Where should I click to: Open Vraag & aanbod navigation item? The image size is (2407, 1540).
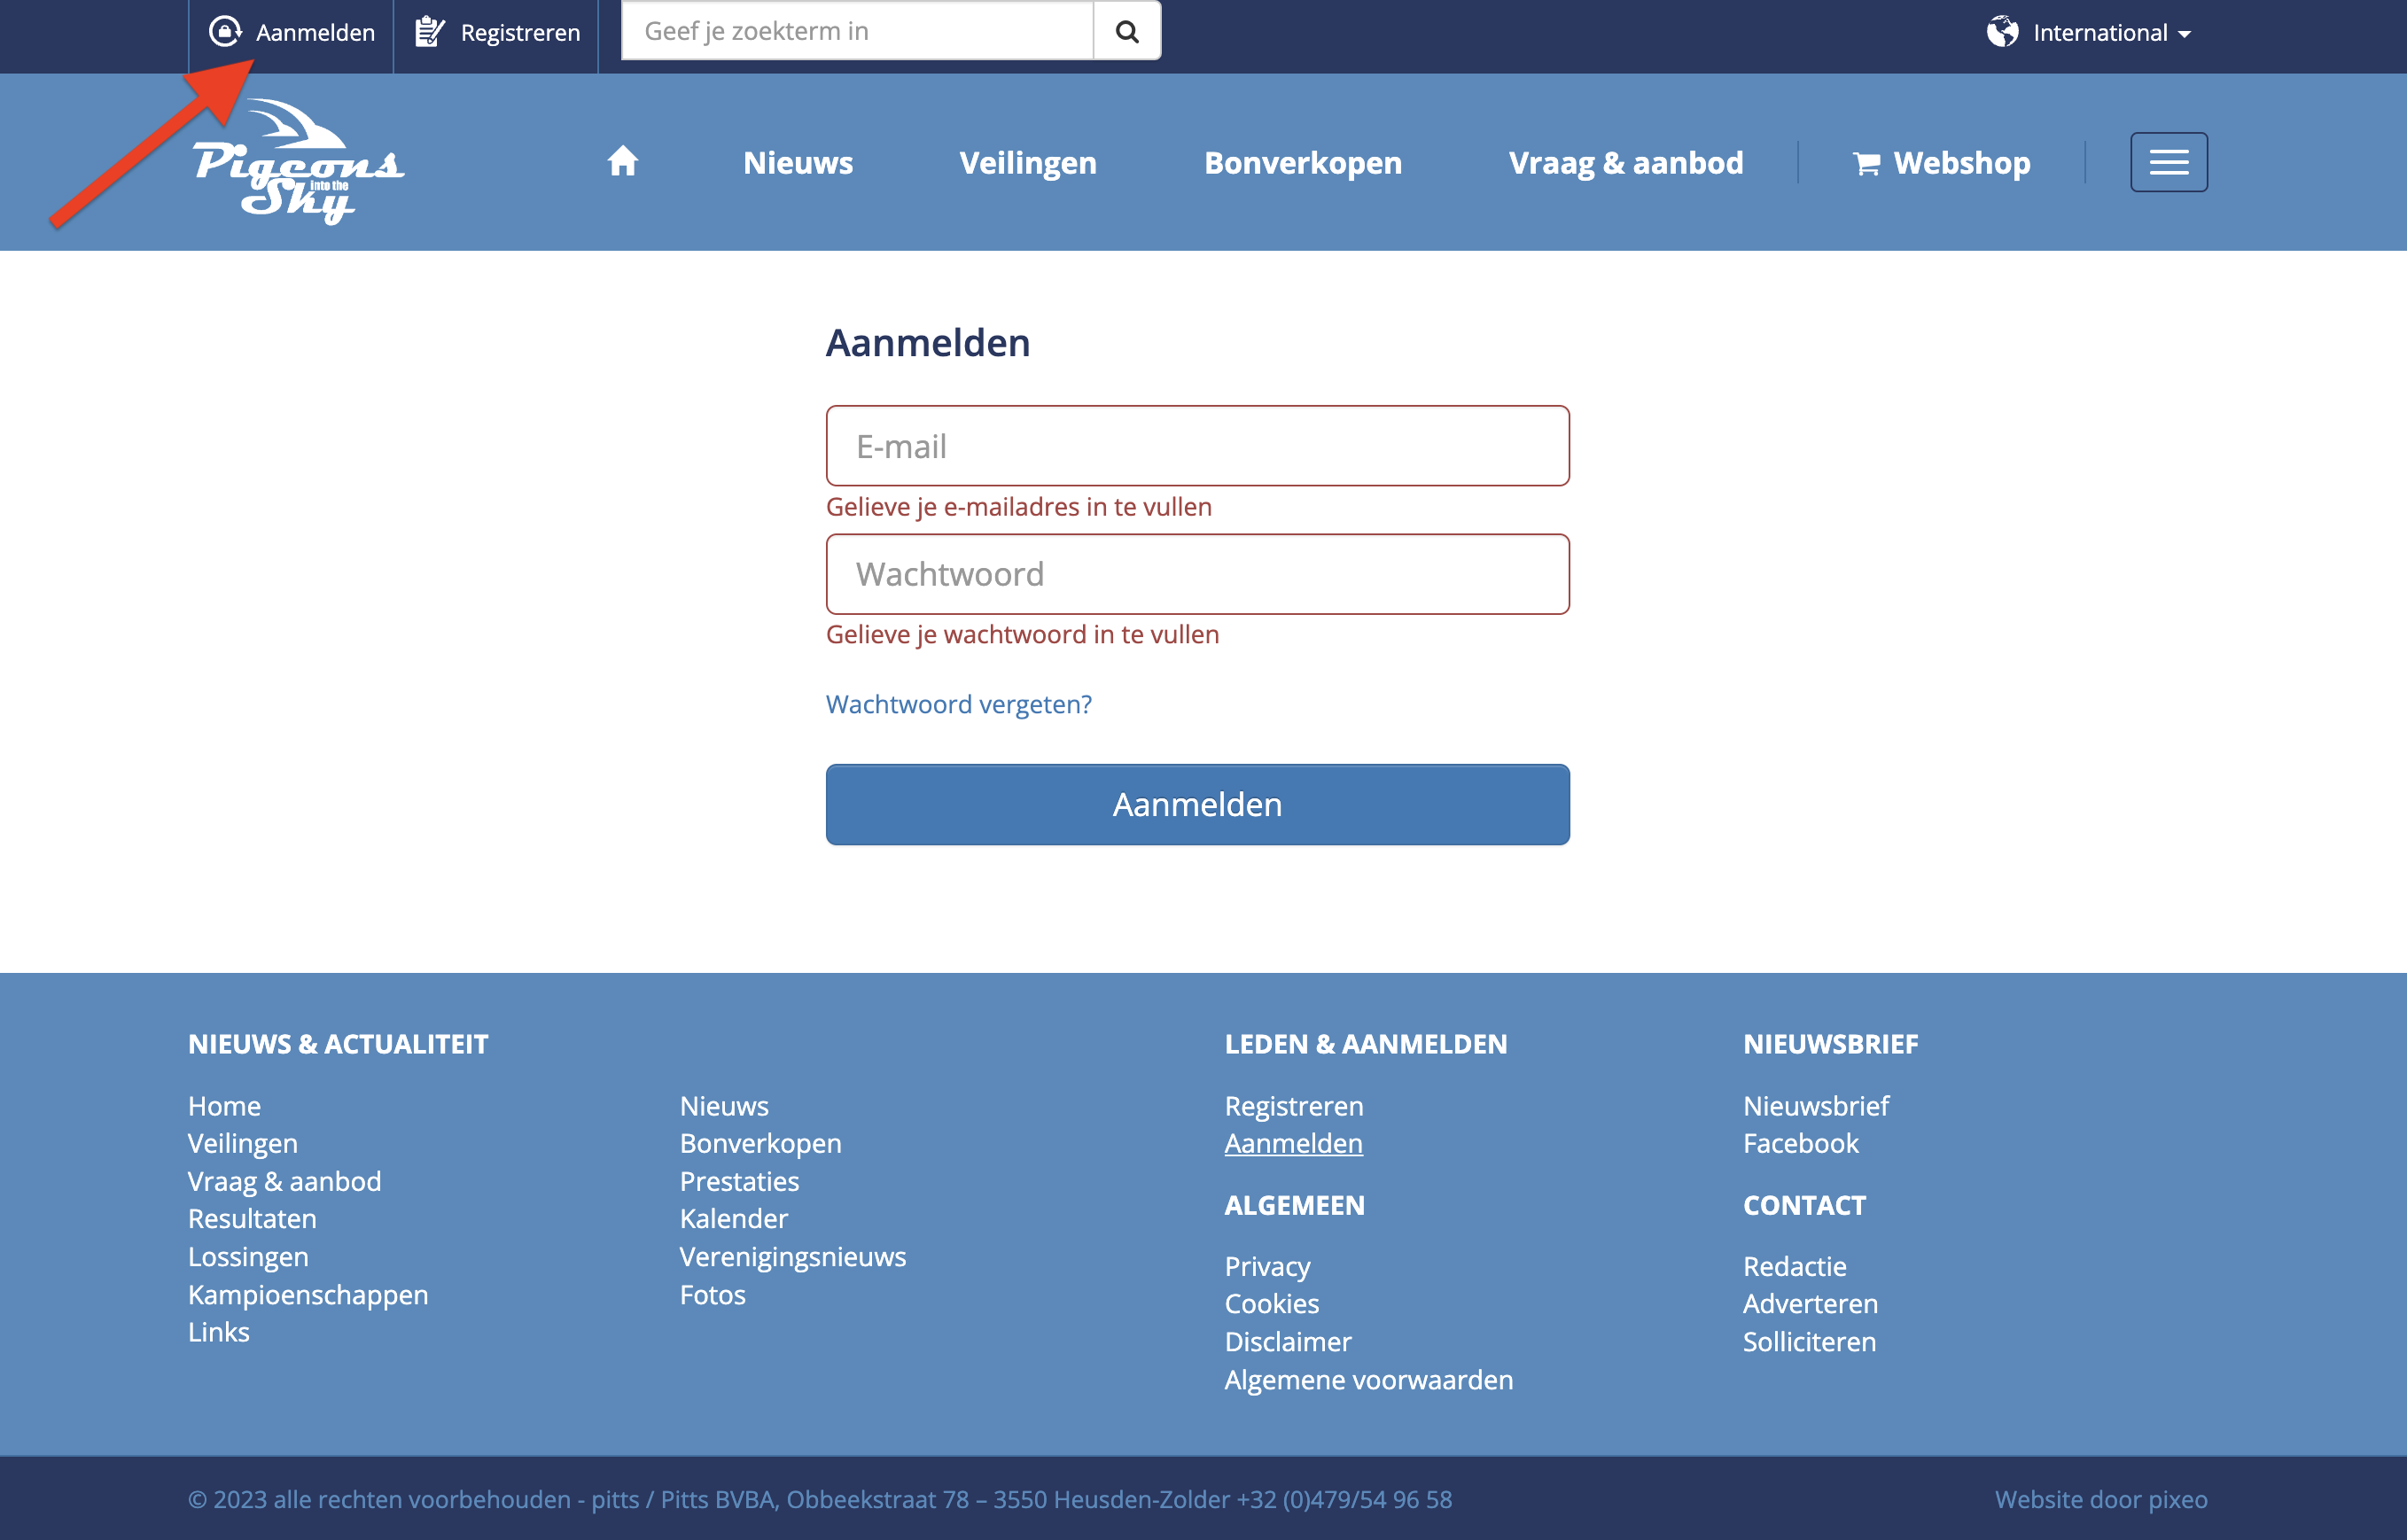tap(1625, 163)
